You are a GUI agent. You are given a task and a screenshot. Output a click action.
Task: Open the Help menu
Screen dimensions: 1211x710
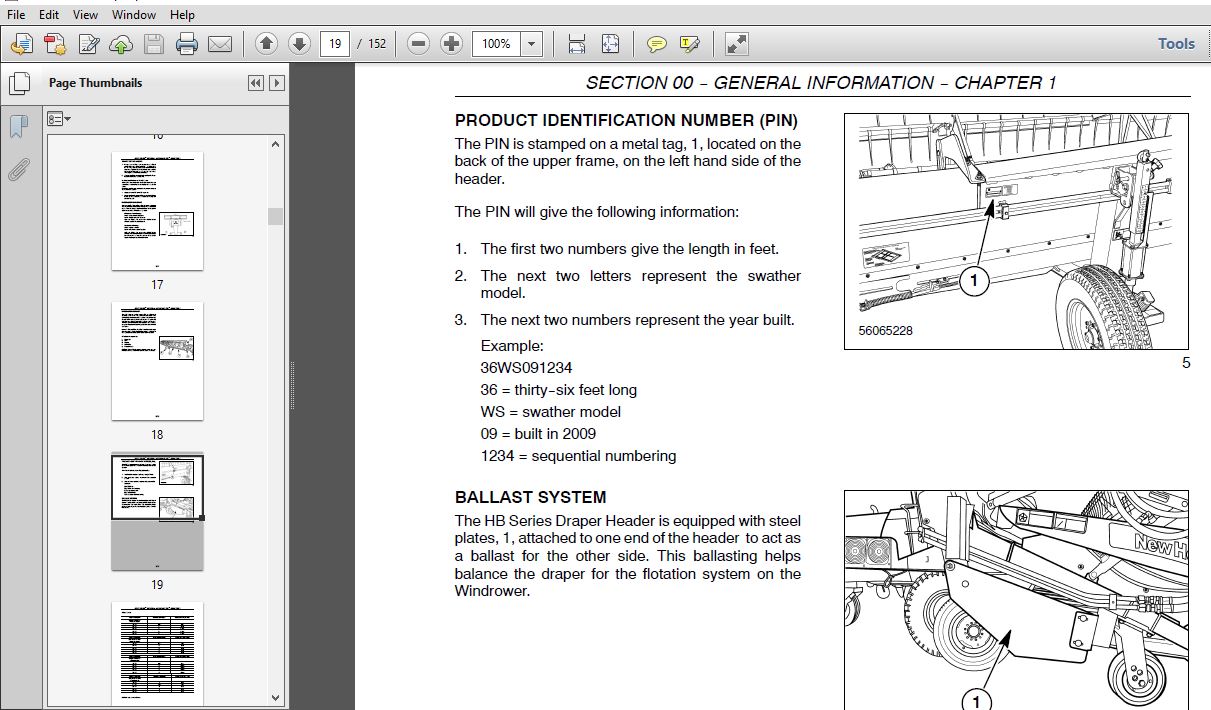coord(182,15)
